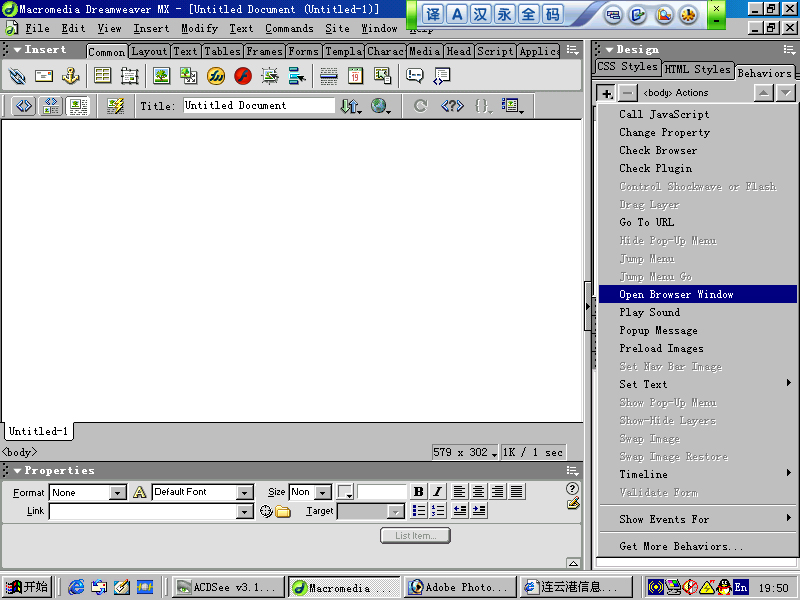Select Open Browser Window action
Viewport: 800px width, 600px height.
click(698, 294)
